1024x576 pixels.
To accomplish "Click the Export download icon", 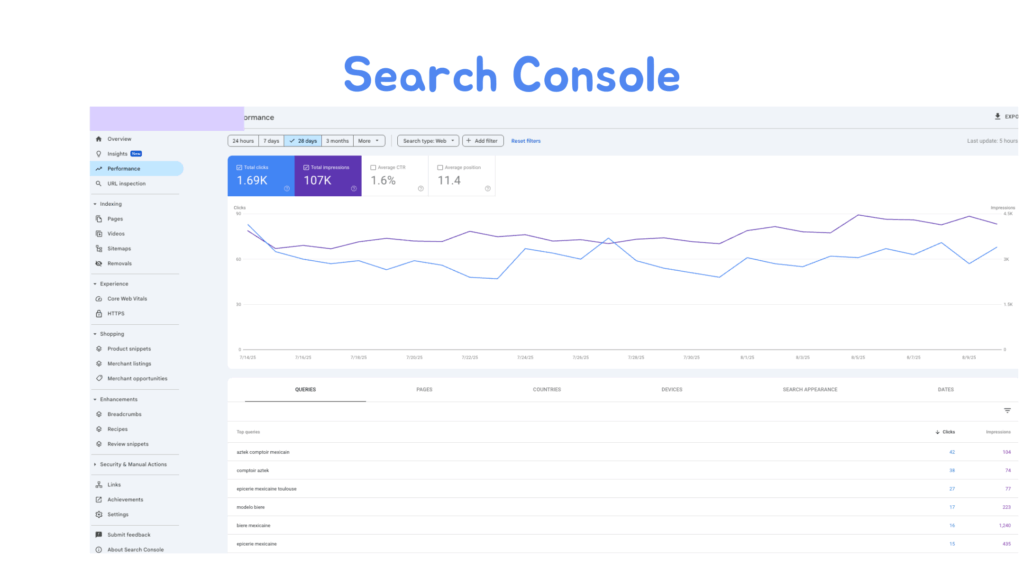I will pyautogui.click(x=997, y=116).
